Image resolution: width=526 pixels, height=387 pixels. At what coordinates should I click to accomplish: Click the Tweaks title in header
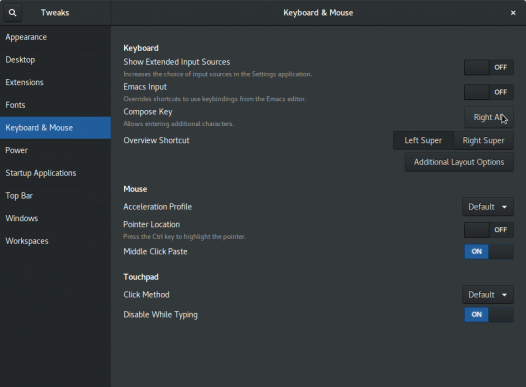tap(55, 13)
